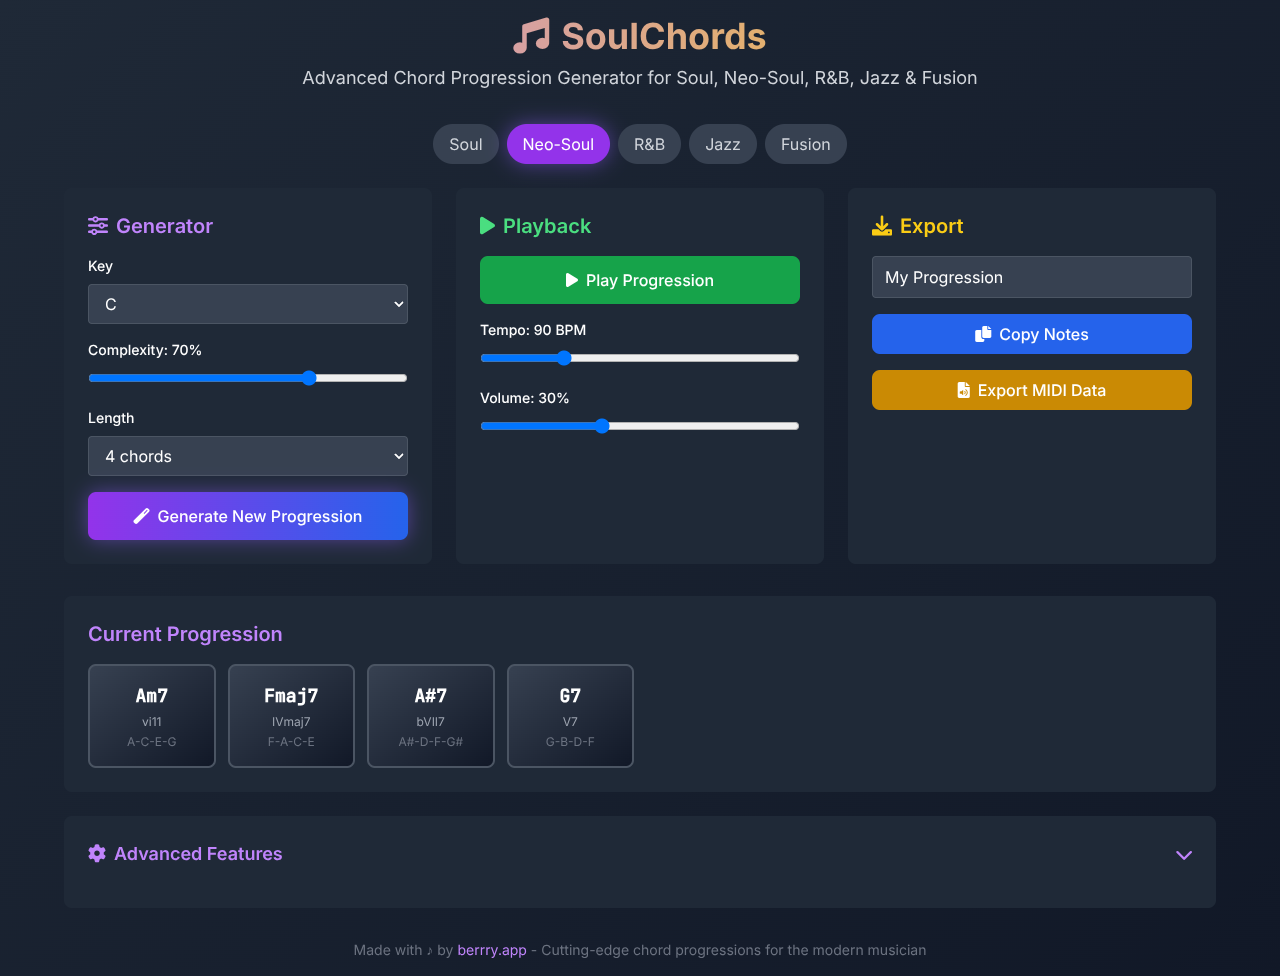Click the Advanced Features gear icon

point(97,853)
